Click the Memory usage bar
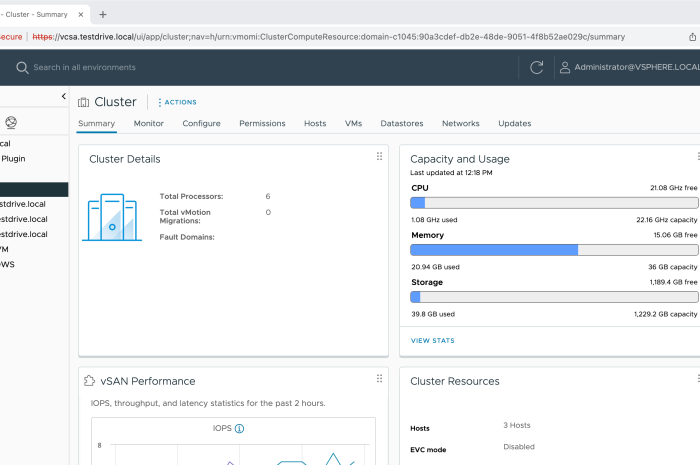This screenshot has height=465, width=700. point(554,250)
